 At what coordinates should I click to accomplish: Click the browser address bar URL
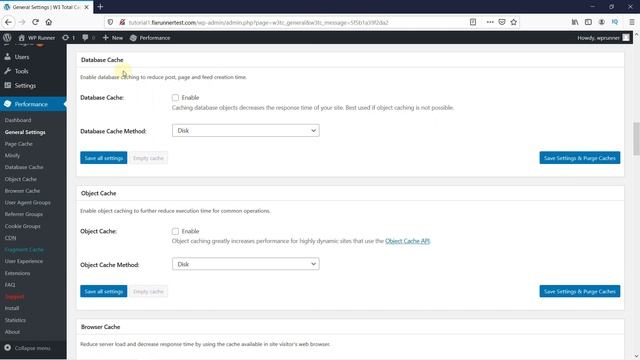(x=258, y=22)
